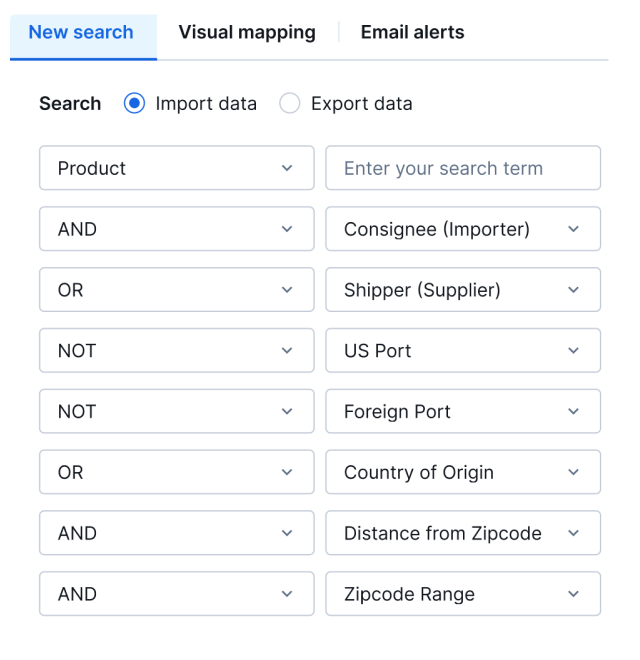The image size is (640, 660).
Task: Expand the Consignee (Importer) dropdown
Action: point(463,229)
